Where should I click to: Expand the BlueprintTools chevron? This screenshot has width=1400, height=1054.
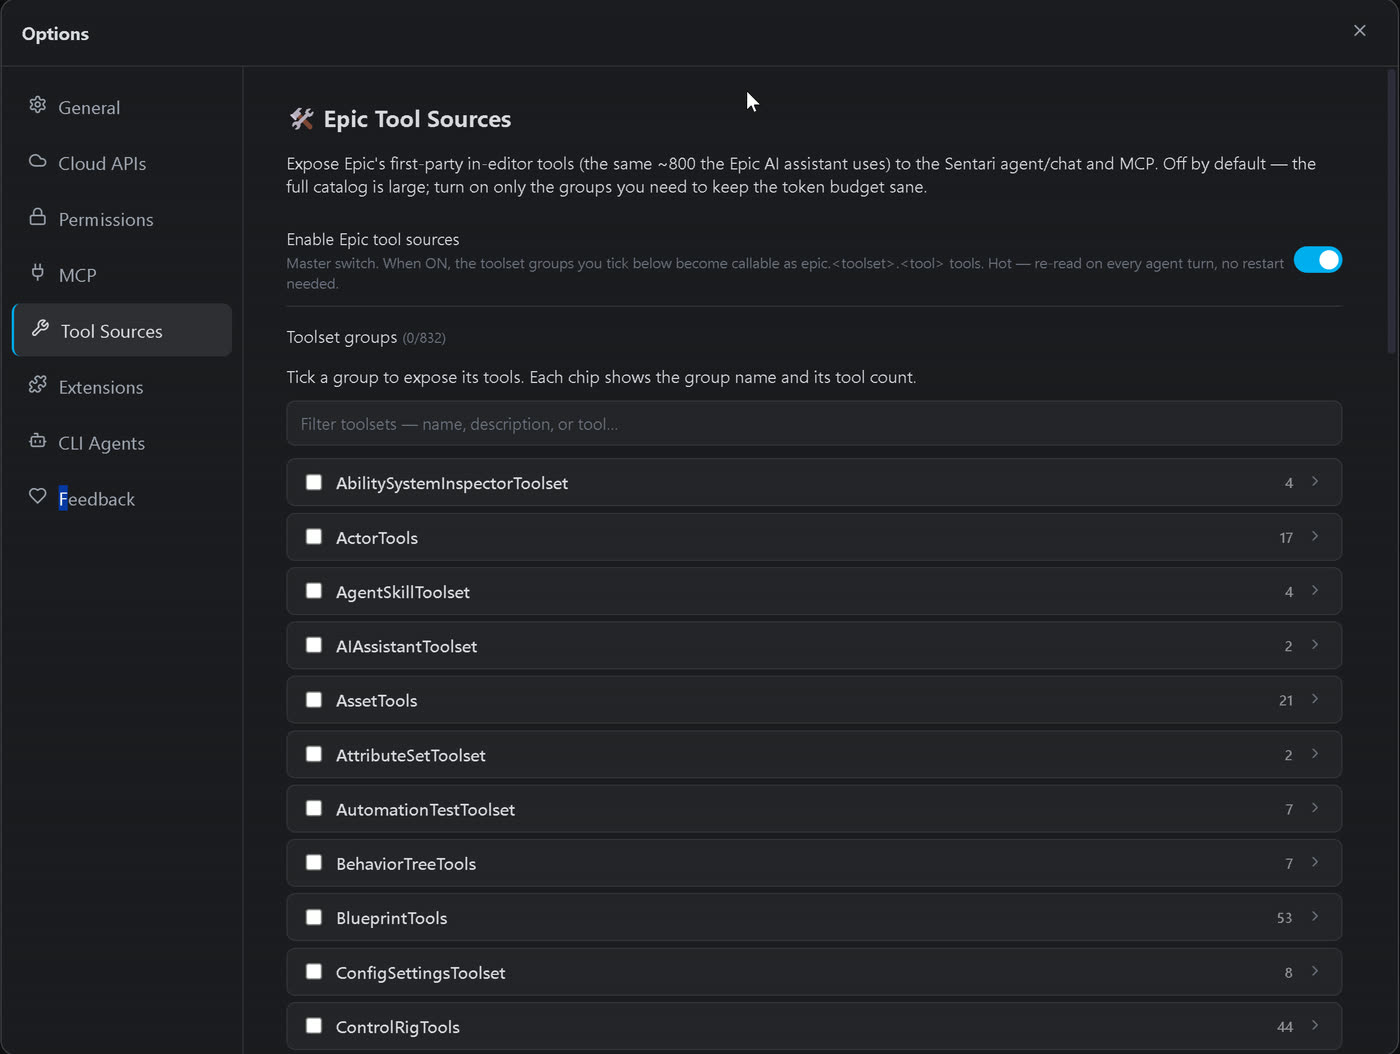[x=1315, y=917]
